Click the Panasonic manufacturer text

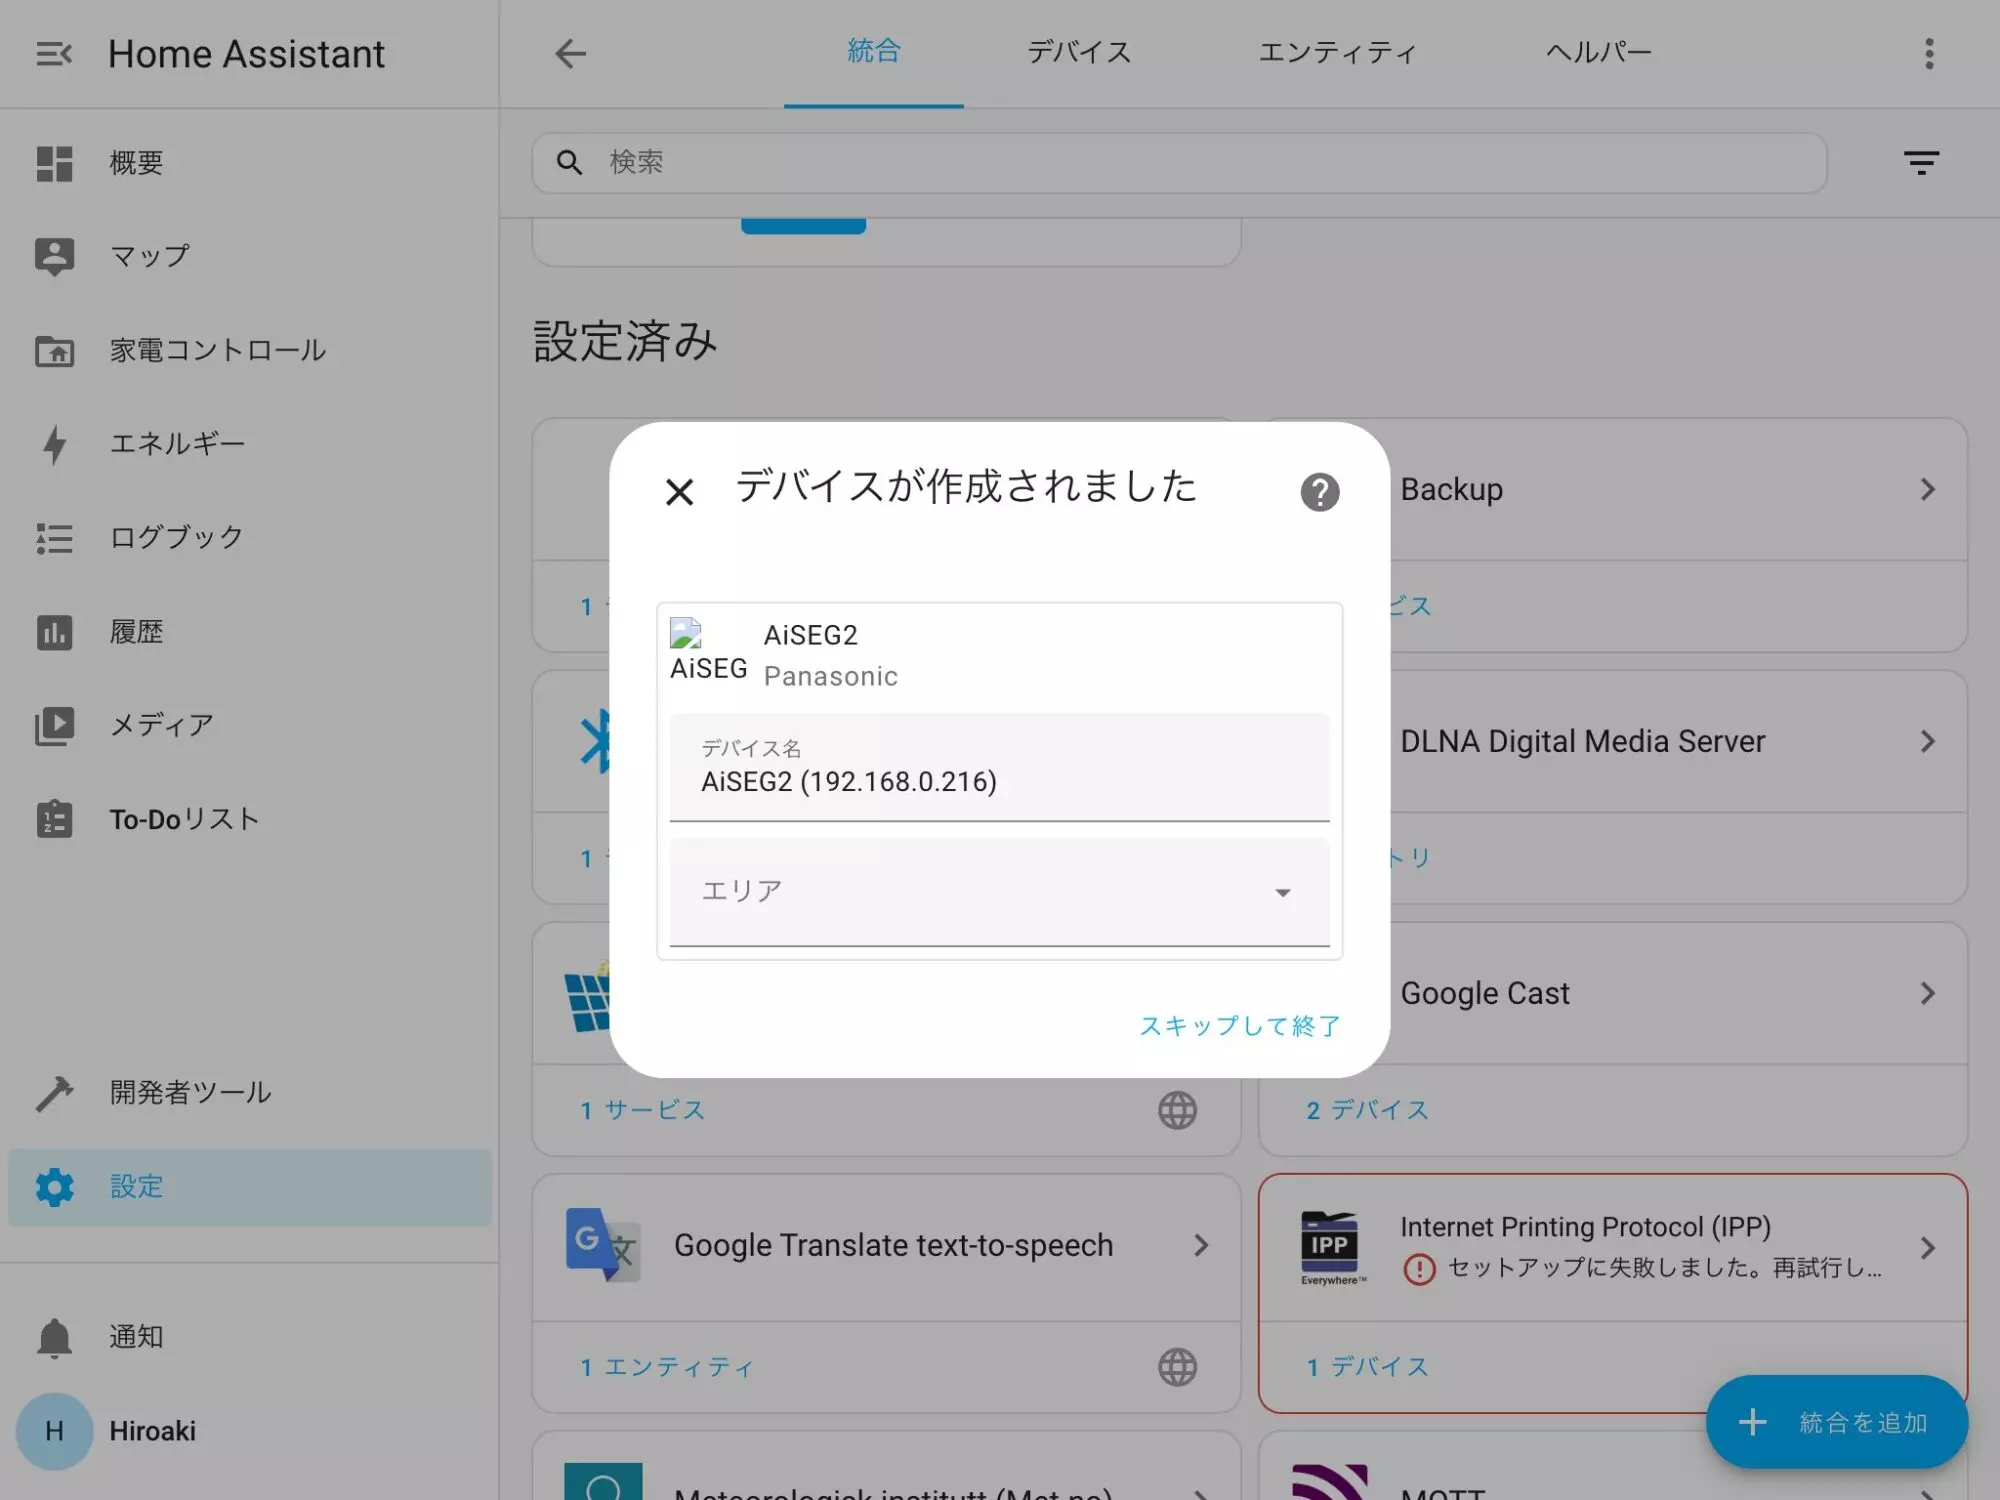[830, 677]
